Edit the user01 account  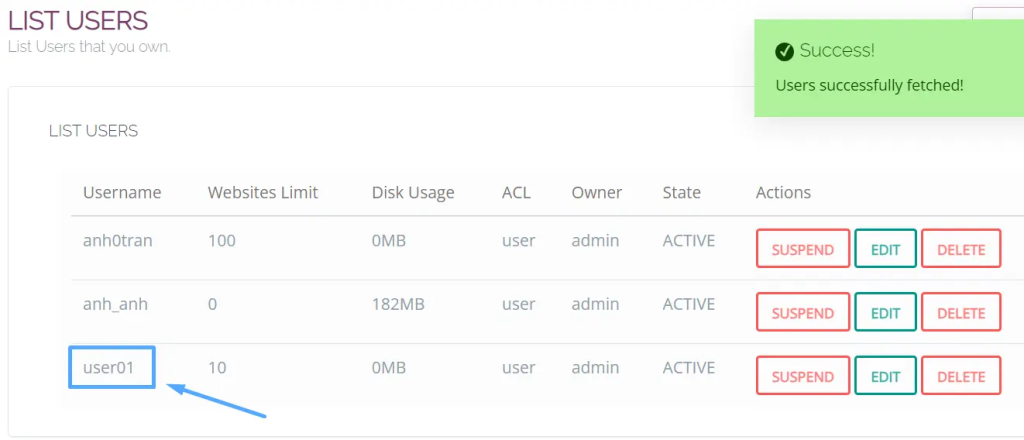[x=885, y=377]
